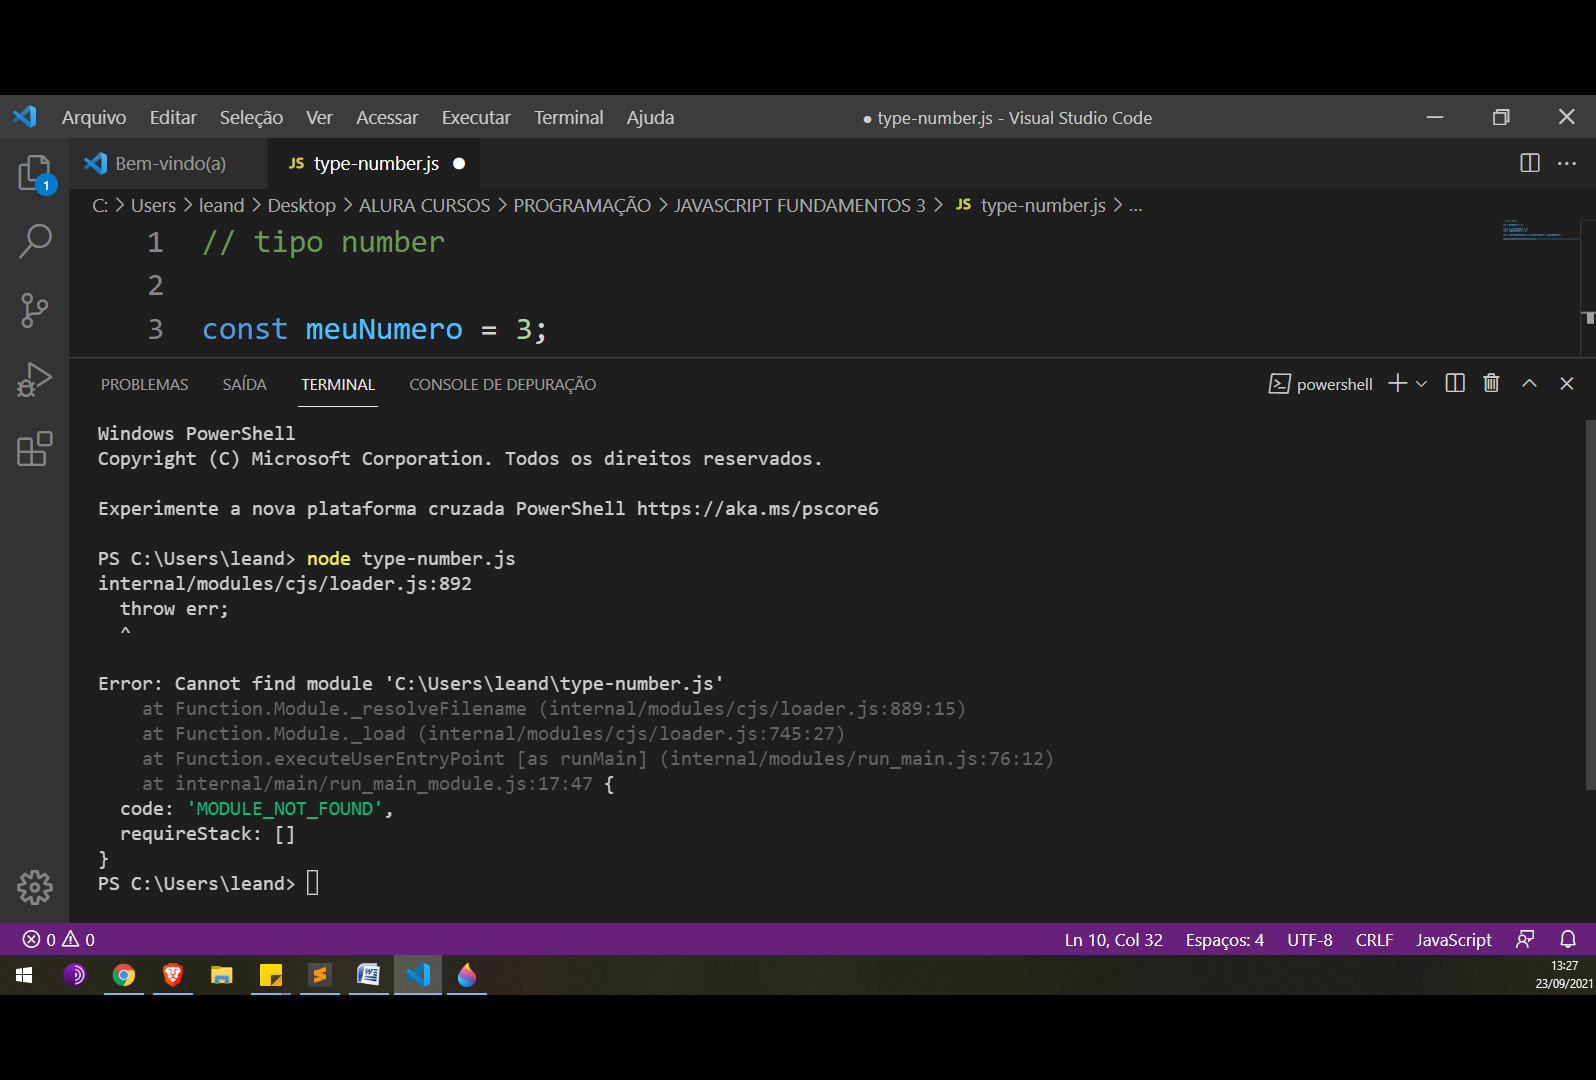Open the Source Control view

[35, 310]
